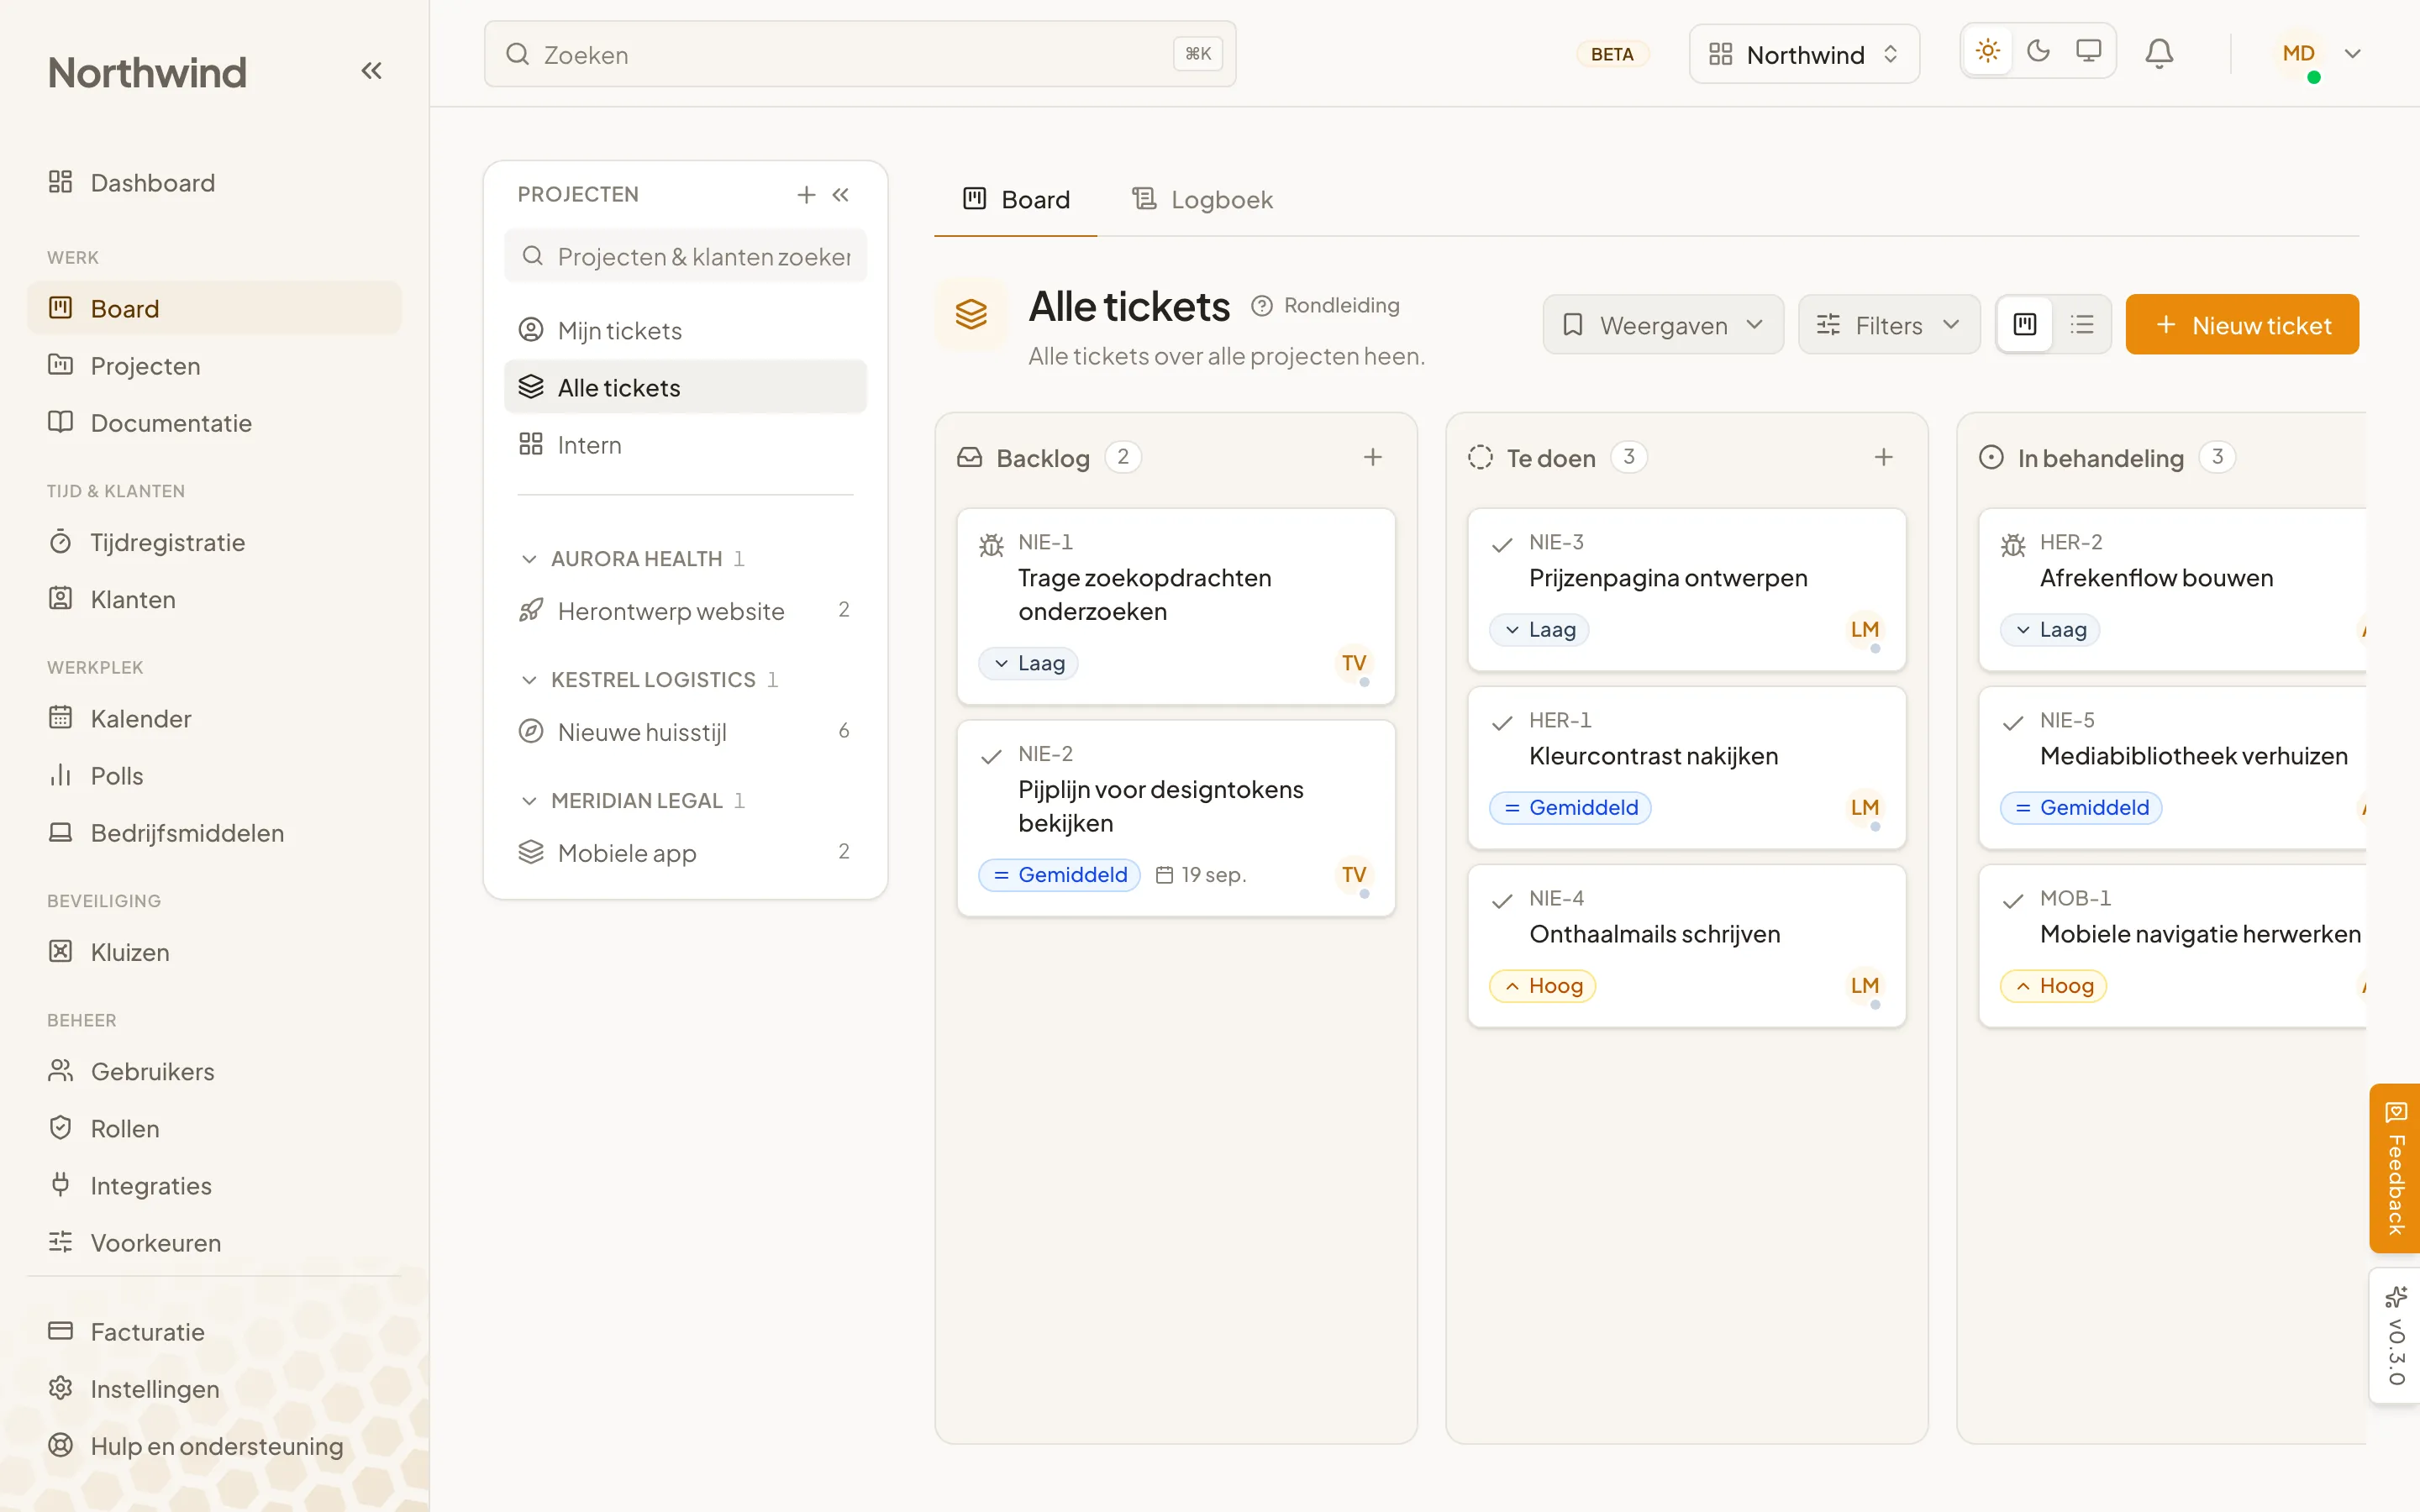Viewport: 2420px width, 1512px height.
Task: Open the Feedback side tab
Action: pos(2395,1168)
